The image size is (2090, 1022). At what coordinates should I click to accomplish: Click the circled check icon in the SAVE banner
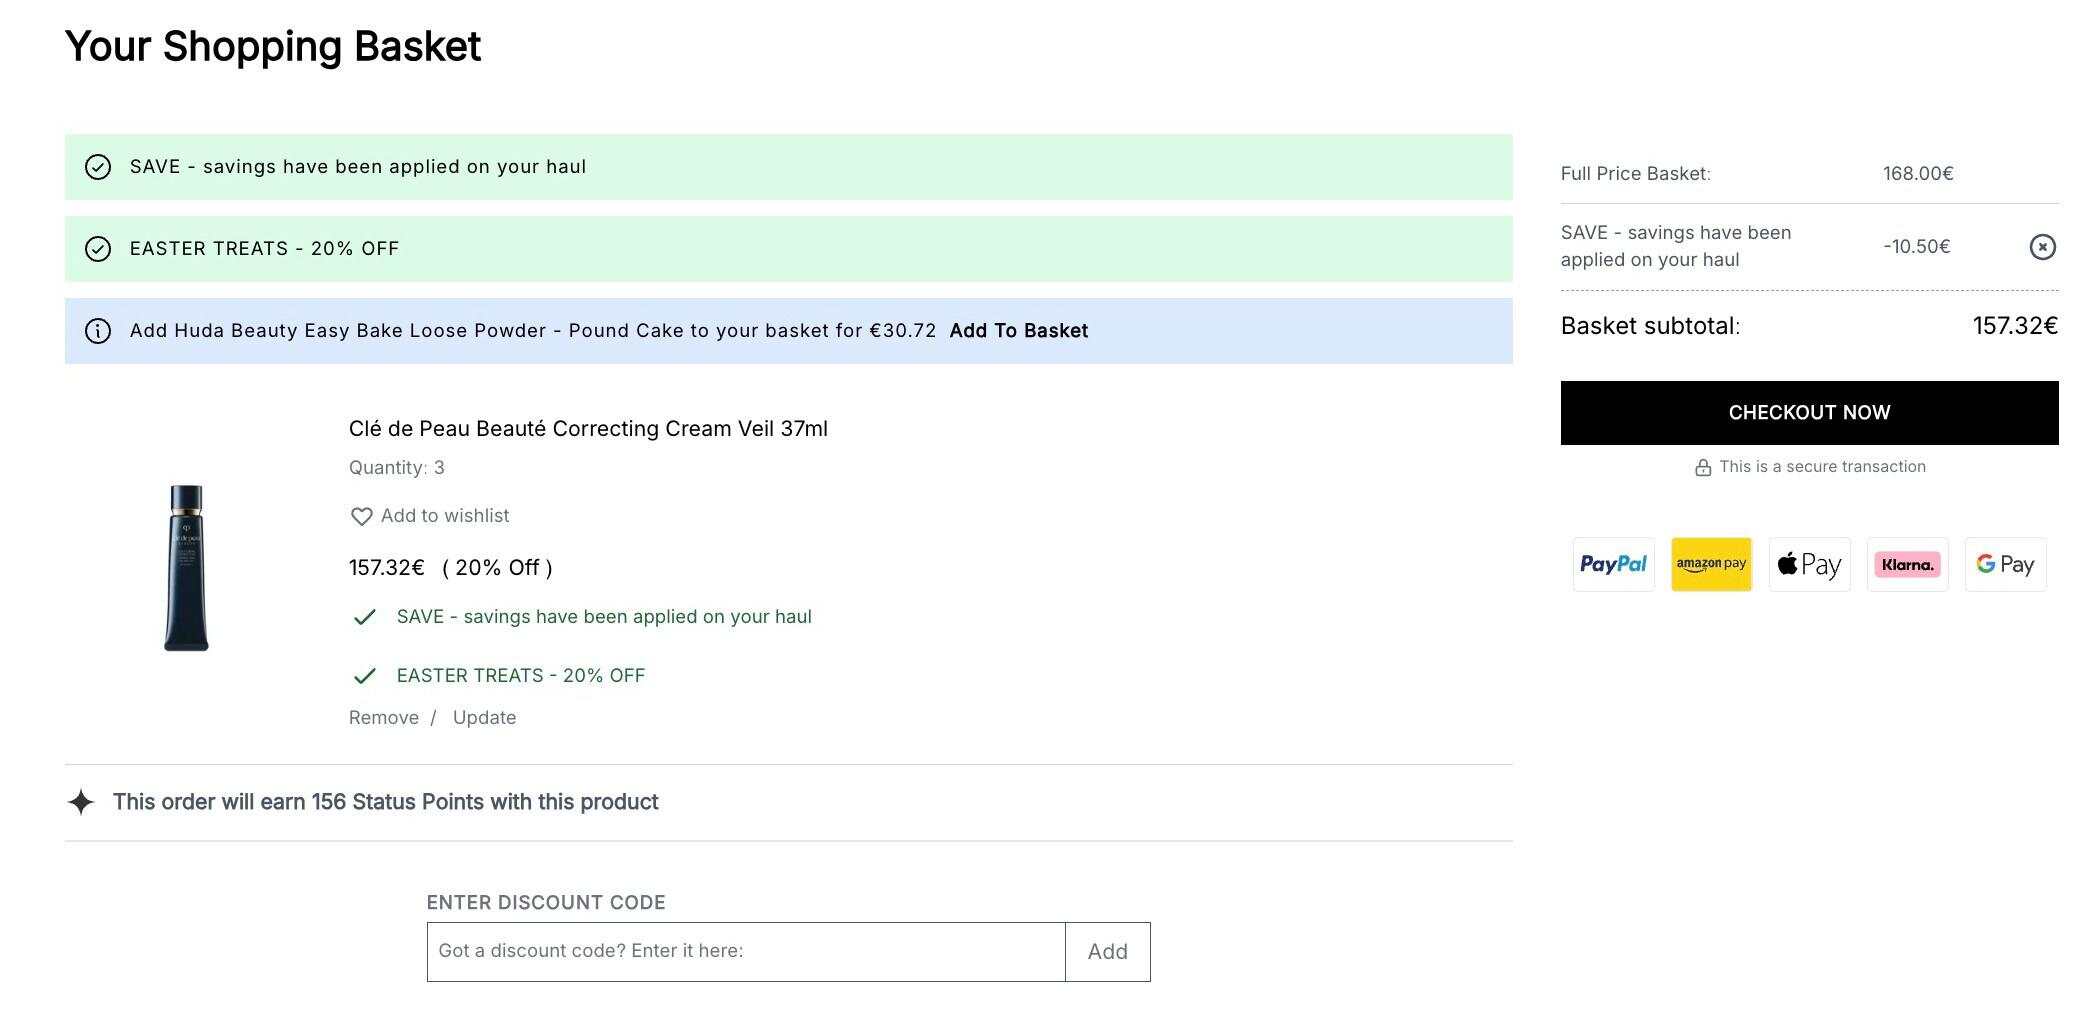click(x=98, y=167)
